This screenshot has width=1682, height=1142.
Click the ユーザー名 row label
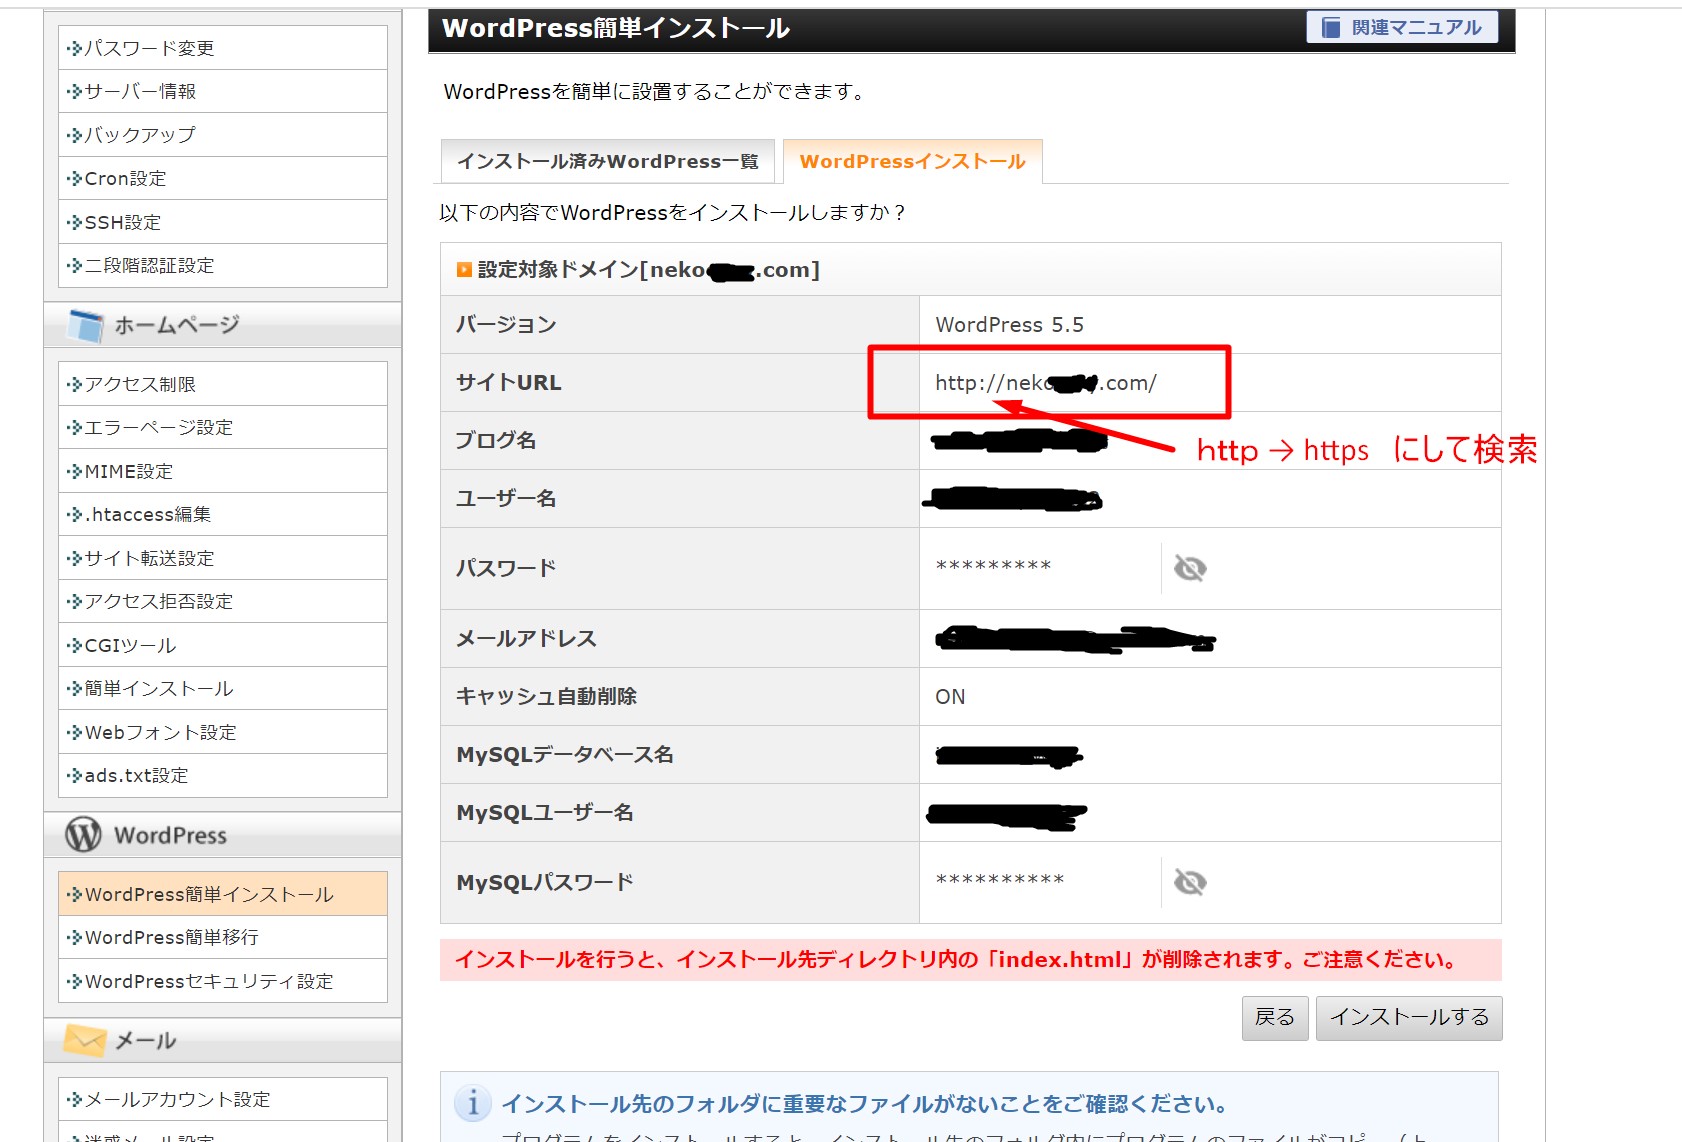coord(506,499)
